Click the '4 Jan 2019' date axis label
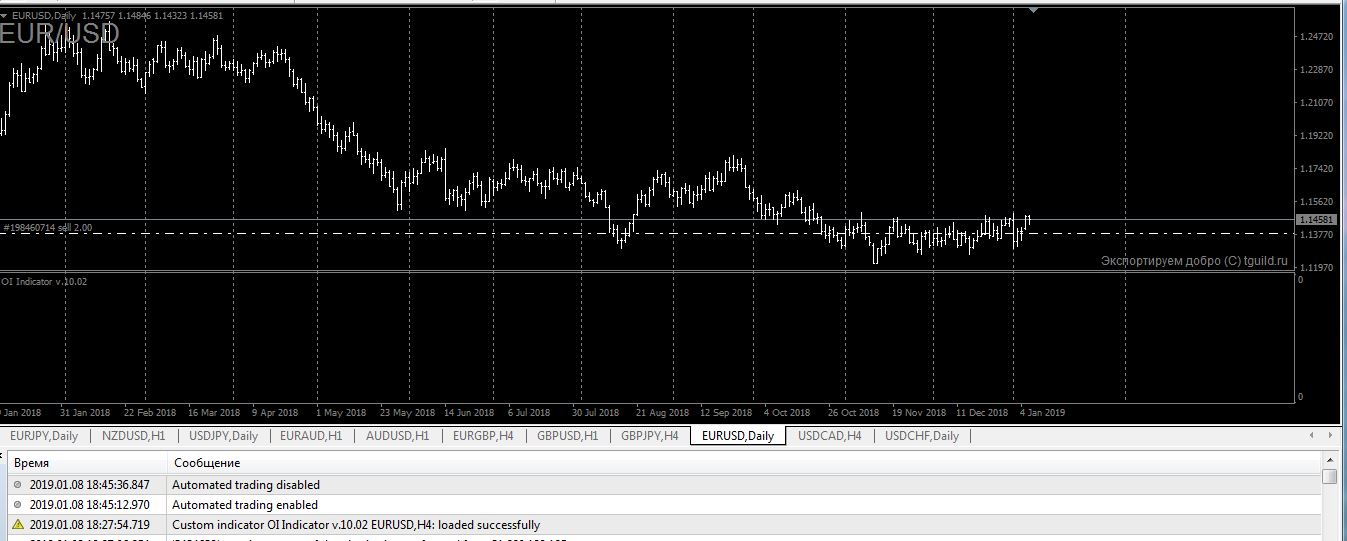 tap(1043, 412)
